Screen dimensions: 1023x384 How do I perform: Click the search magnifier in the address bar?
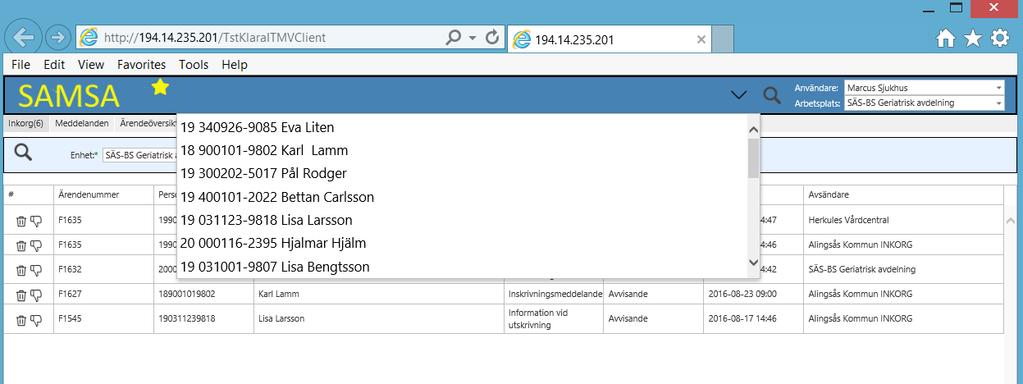click(453, 37)
